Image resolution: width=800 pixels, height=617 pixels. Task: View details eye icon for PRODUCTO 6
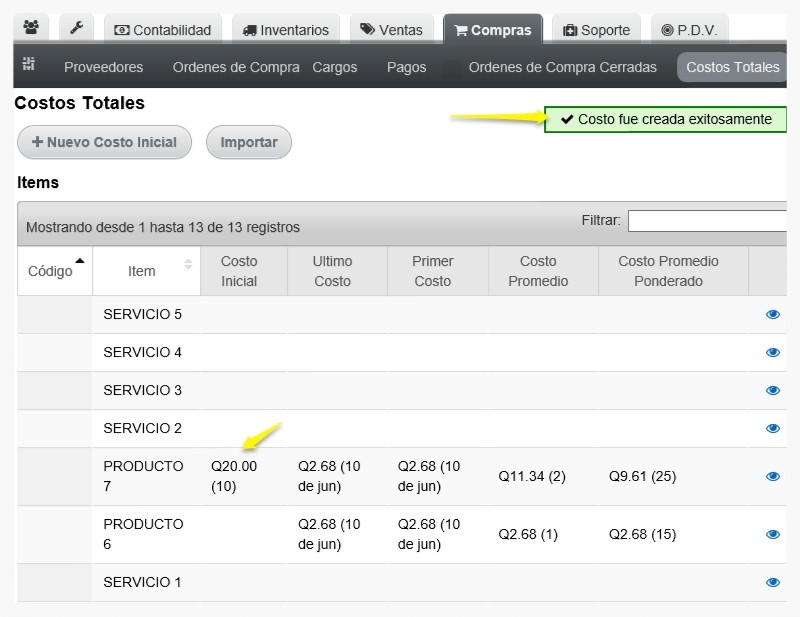(772, 534)
